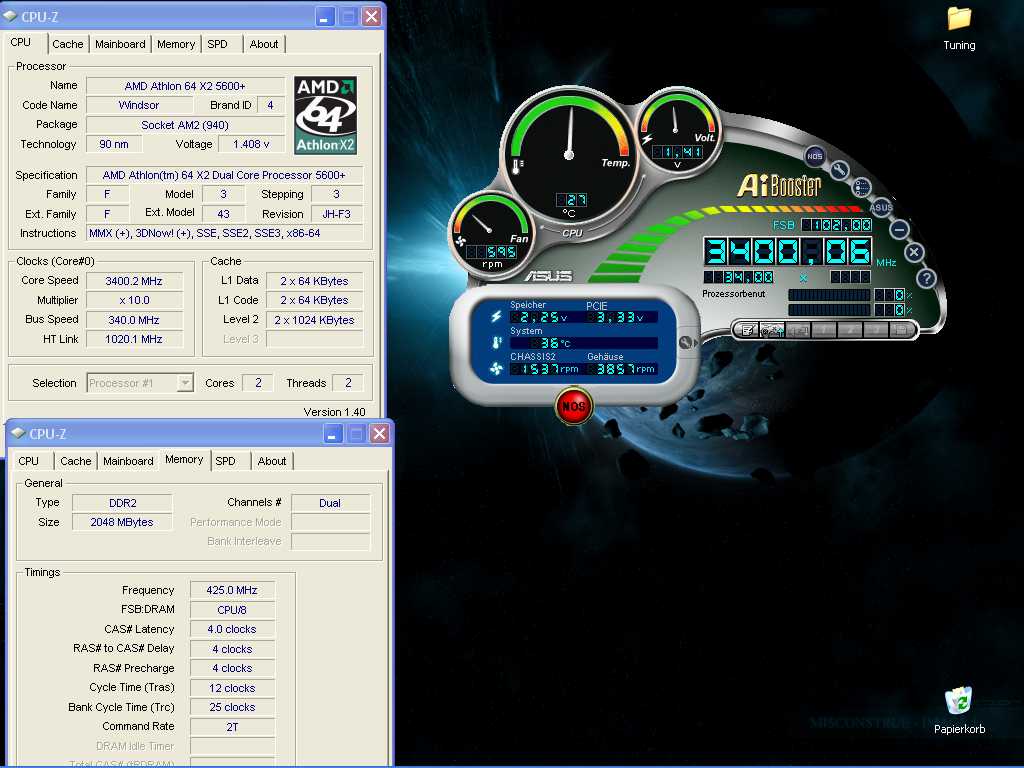1024x768 pixels.
Task: Click the name value "AMD Athlon 64 X2 5600+"
Action: pos(185,86)
